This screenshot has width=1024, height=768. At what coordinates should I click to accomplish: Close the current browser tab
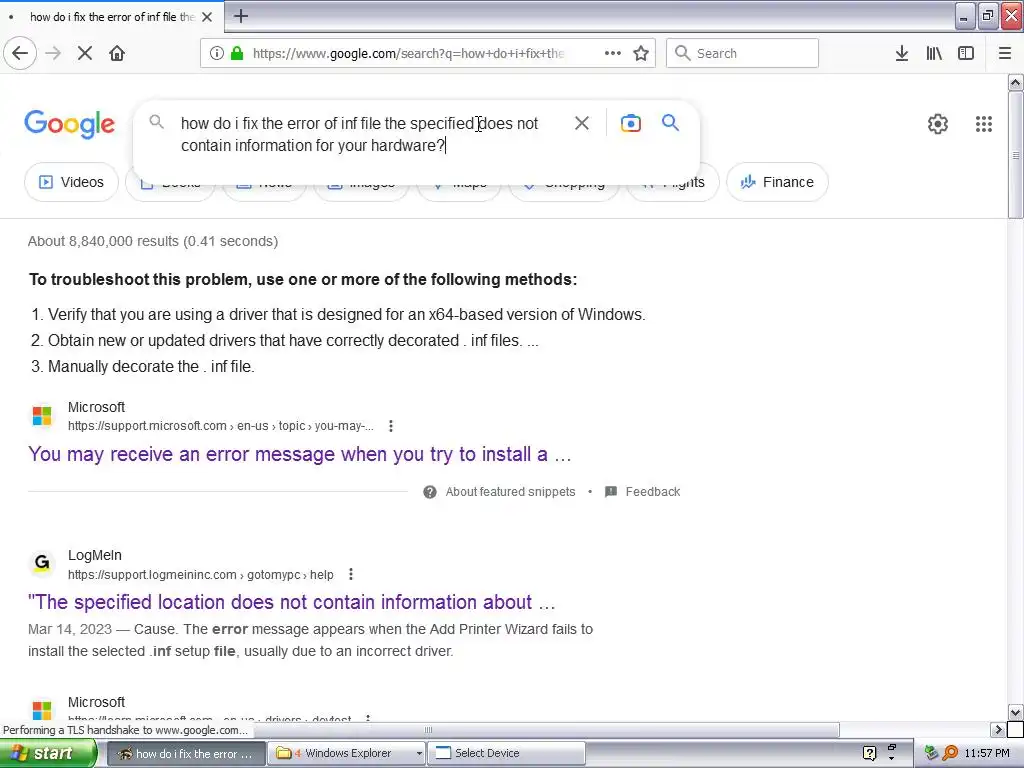[207, 16]
